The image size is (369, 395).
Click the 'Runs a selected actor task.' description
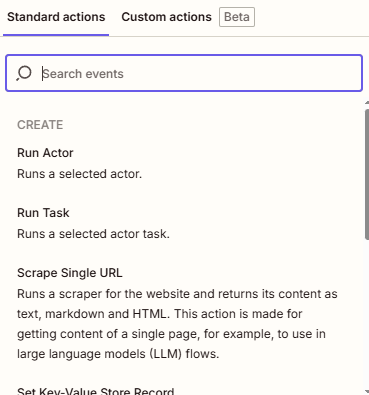93,234
